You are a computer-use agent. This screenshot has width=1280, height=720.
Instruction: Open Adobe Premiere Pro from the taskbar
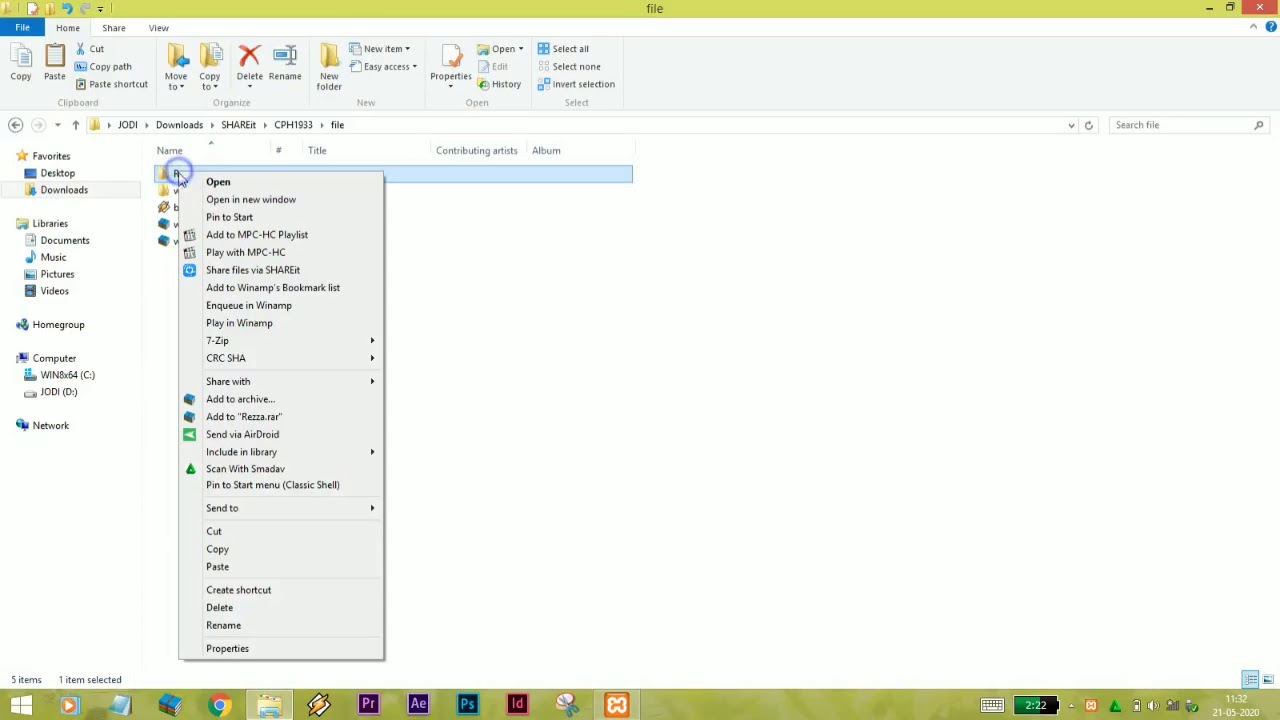click(368, 705)
